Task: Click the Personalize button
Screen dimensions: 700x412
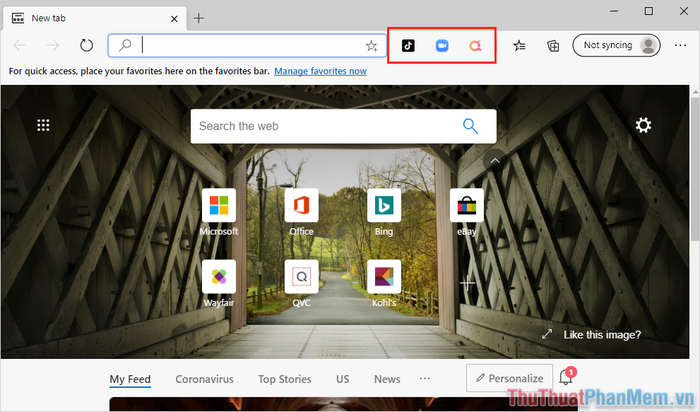Action: (x=509, y=378)
